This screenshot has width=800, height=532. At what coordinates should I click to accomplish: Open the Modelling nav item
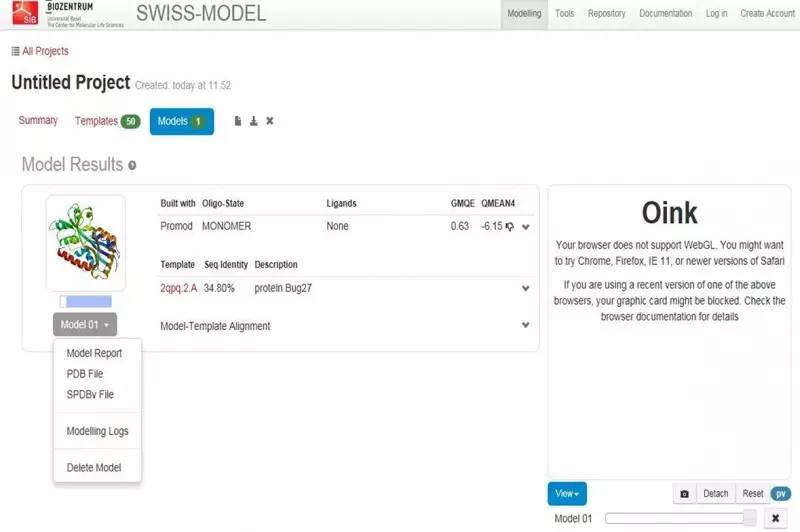tap(524, 14)
